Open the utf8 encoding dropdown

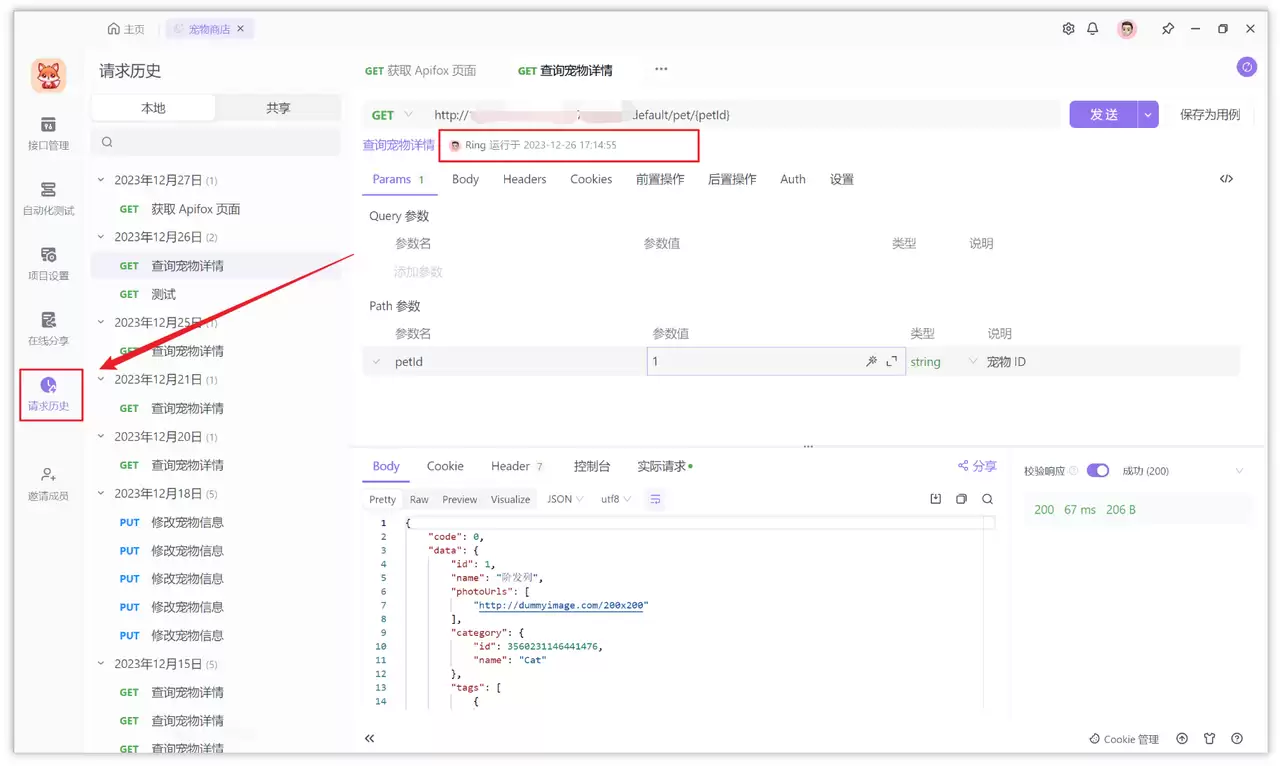pos(615,499)
